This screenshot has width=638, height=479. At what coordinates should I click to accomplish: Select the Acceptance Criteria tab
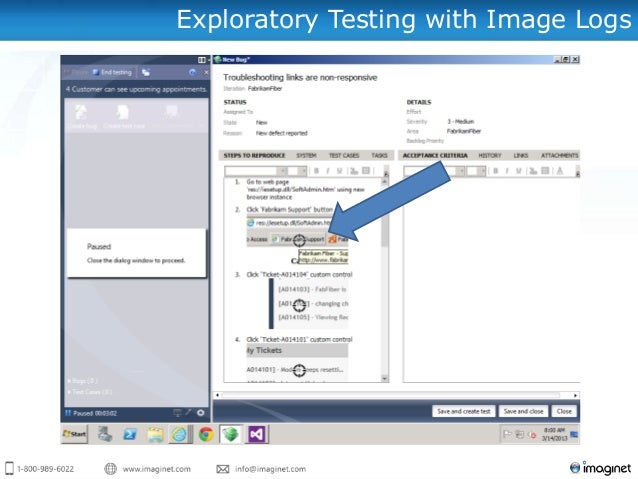(x=435, y=155)
